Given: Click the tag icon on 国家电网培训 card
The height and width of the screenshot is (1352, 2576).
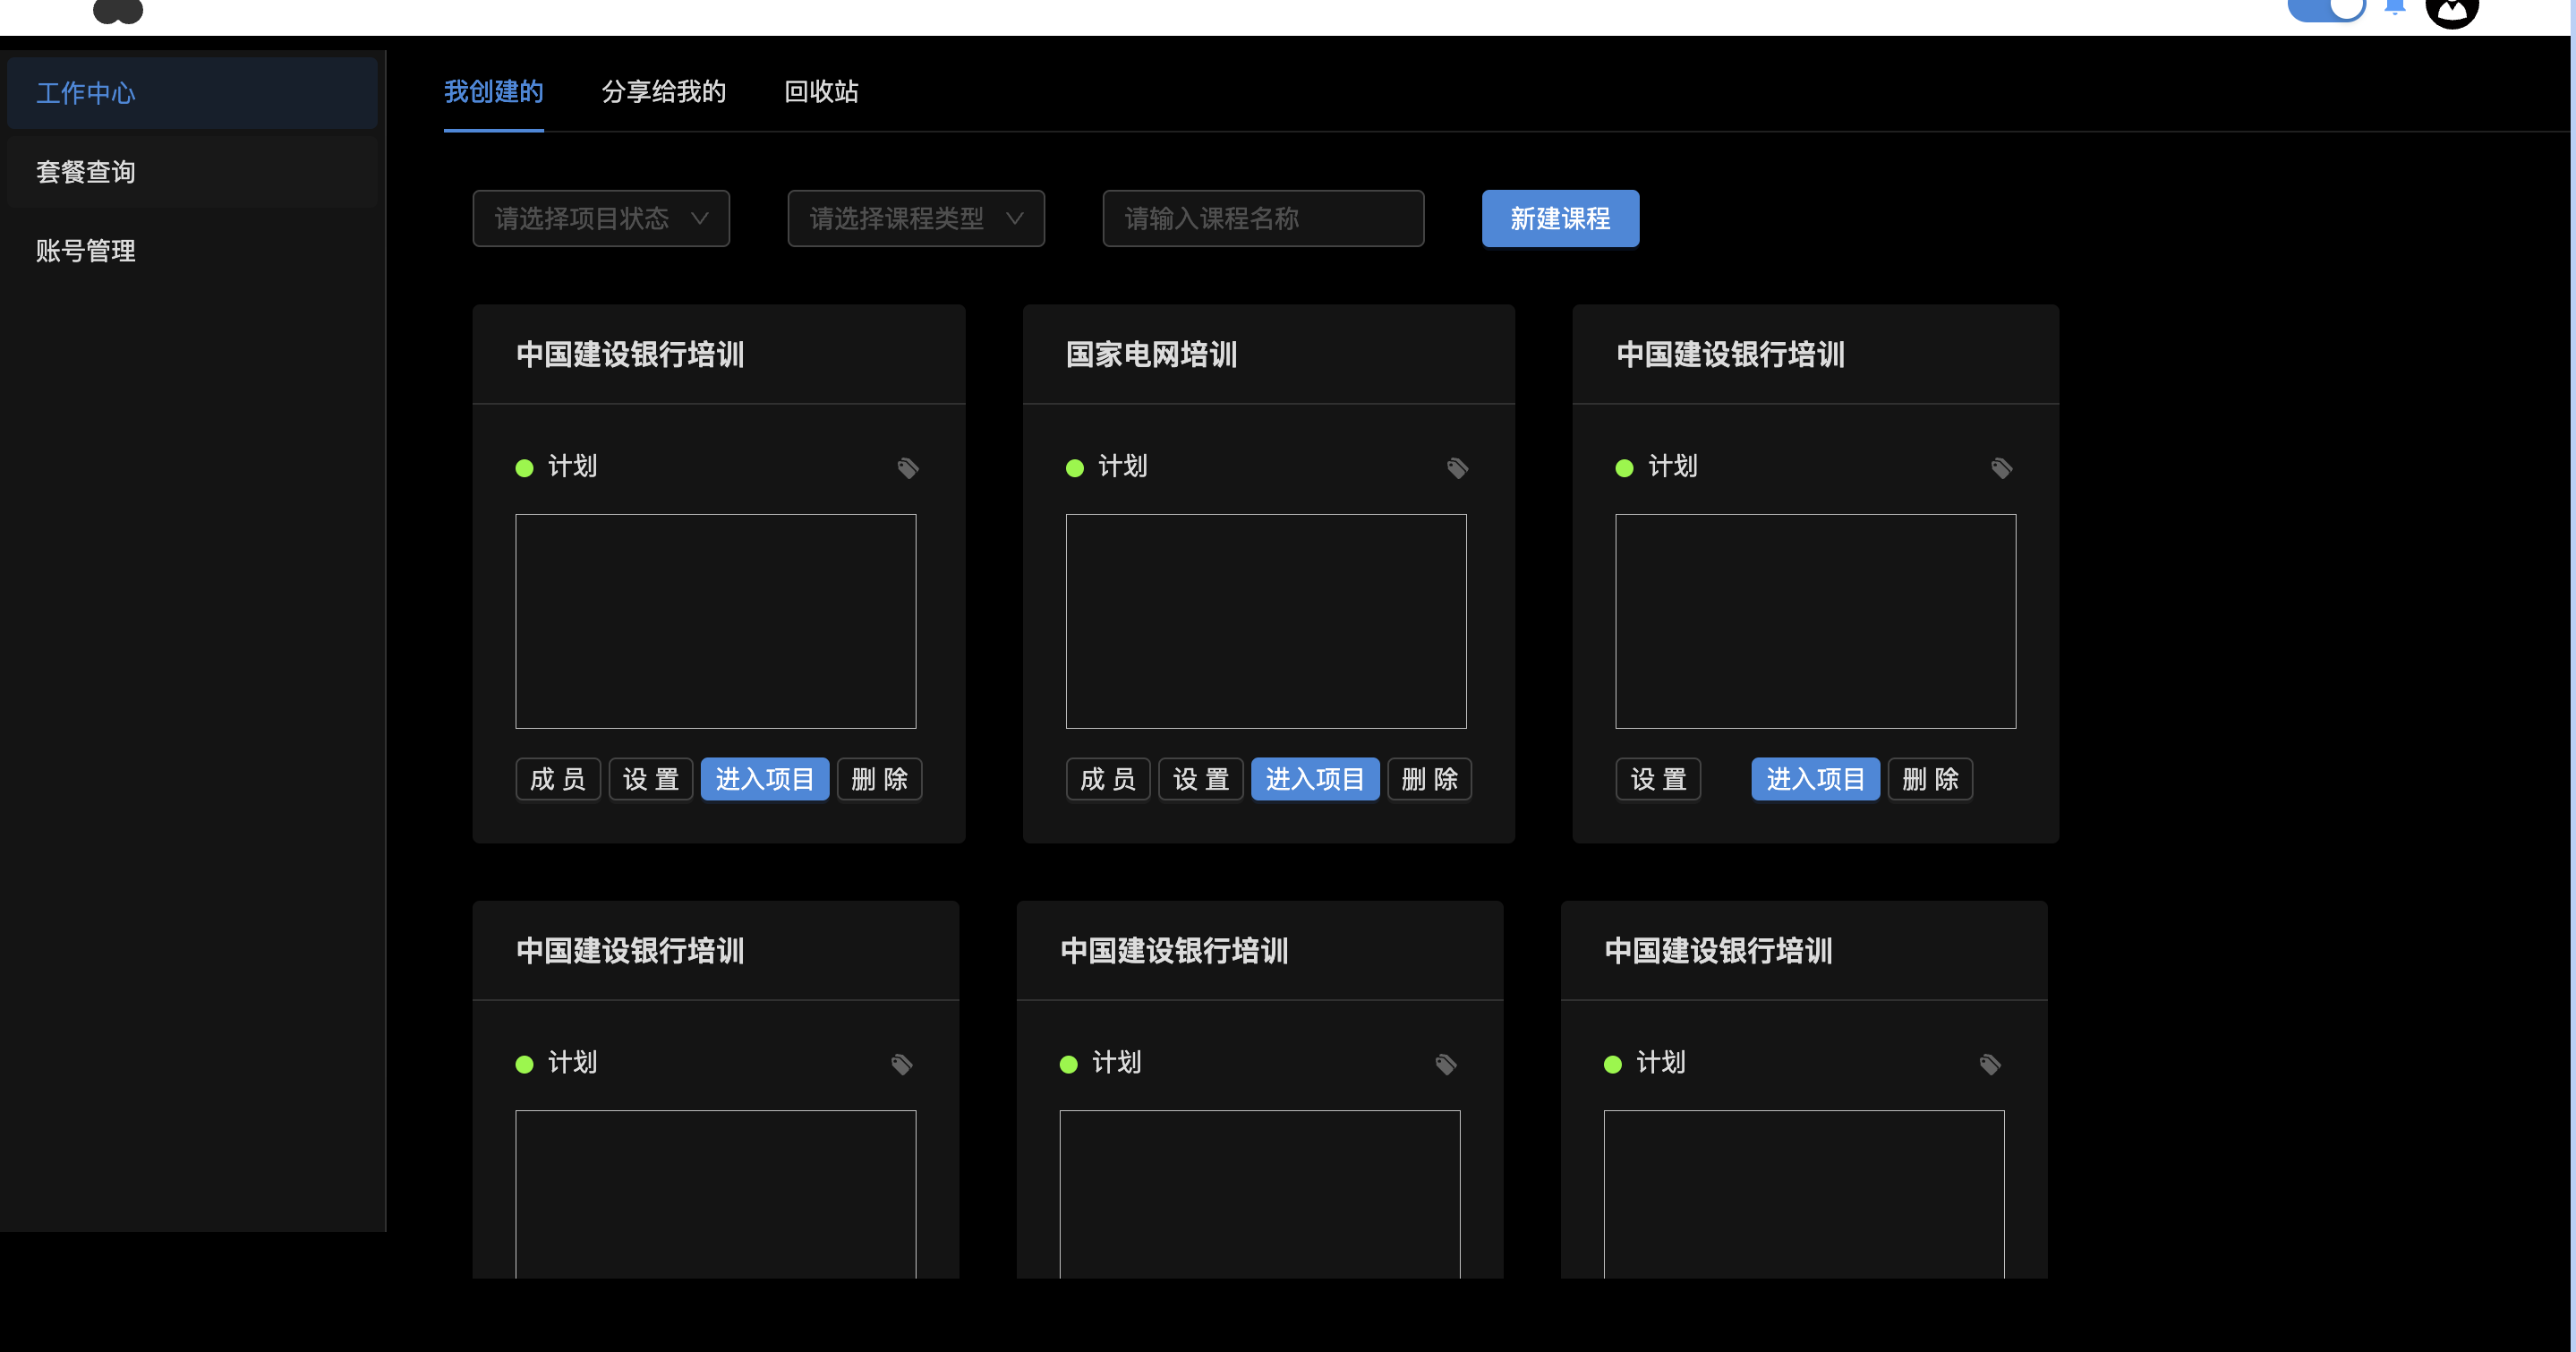Looking at the screenshot, I should [x=1457, y=468].
